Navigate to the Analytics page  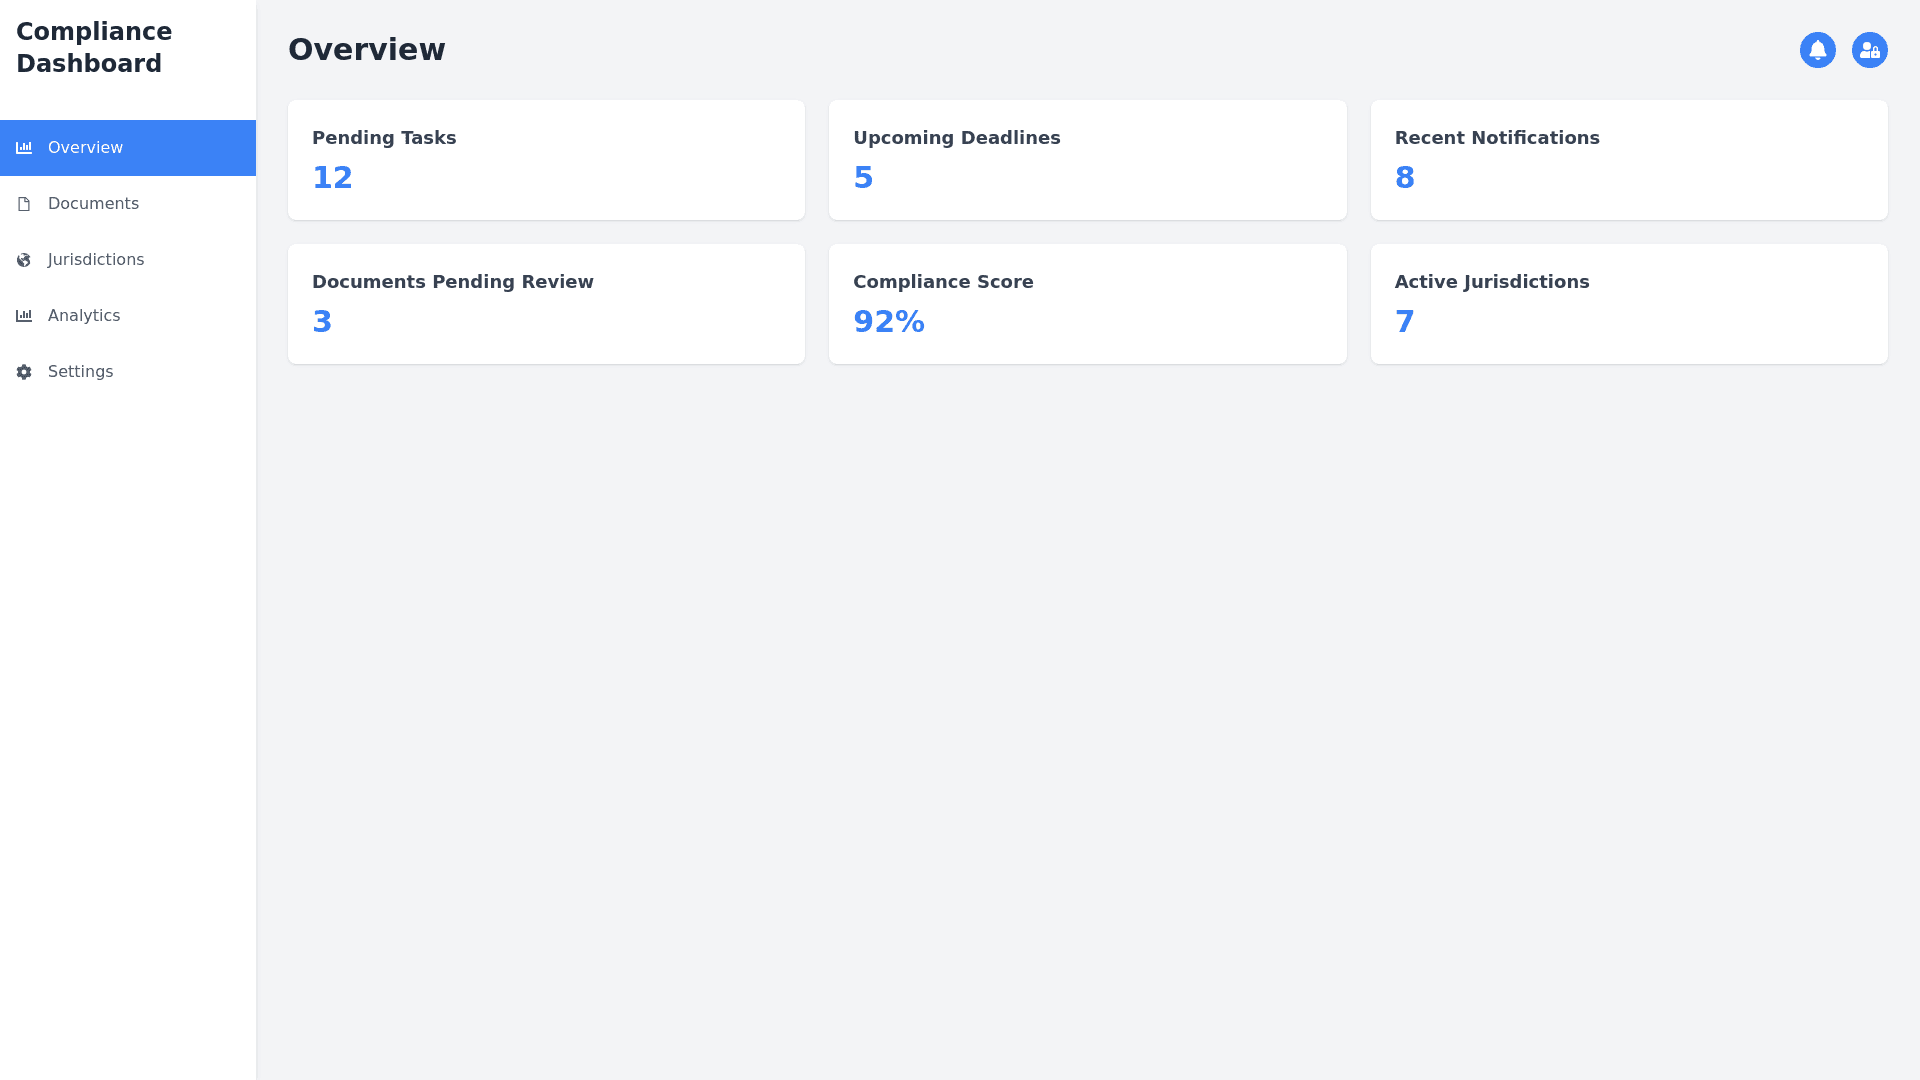pyautogui.click(x=84, y=316)
